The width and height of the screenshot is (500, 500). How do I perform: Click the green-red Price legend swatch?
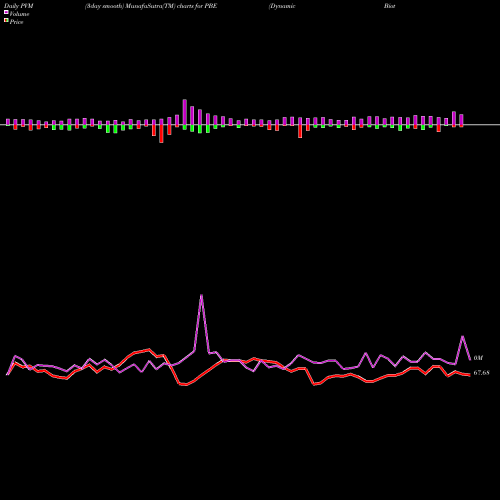6,21
